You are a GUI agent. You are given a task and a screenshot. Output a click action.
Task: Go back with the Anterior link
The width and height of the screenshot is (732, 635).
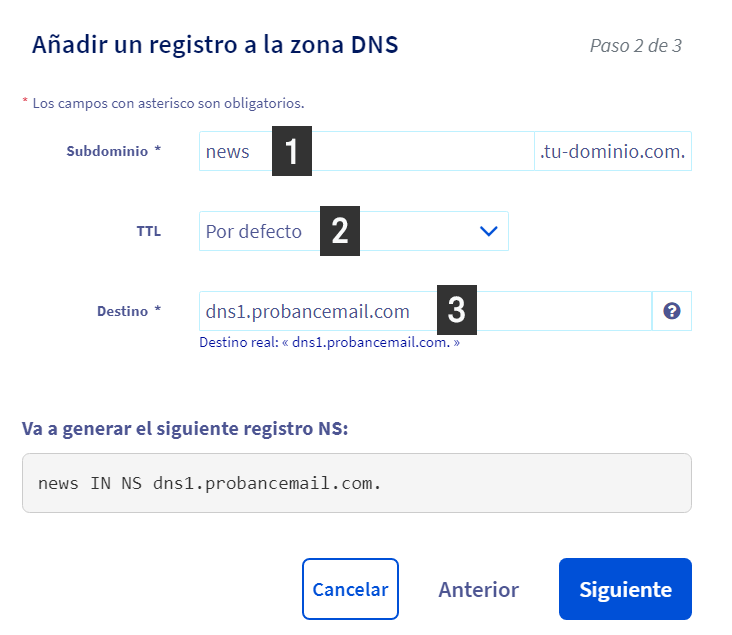[x=479, y=590]
